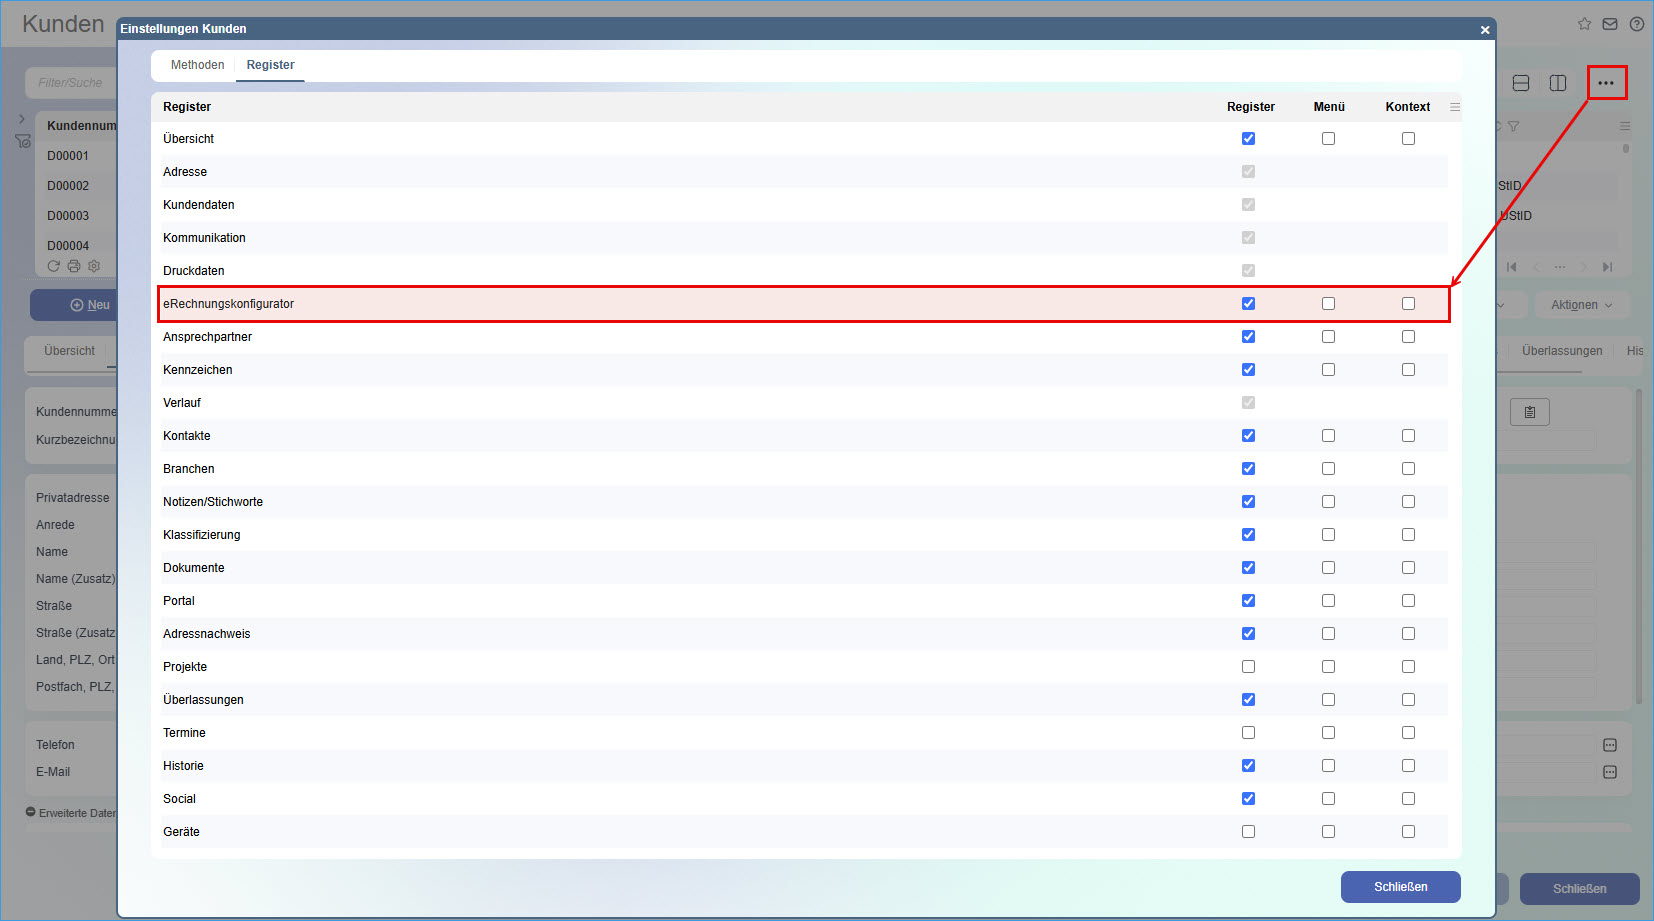Select the Register tab in dialog
1654x921 pixels.
(x=270, y=65)
